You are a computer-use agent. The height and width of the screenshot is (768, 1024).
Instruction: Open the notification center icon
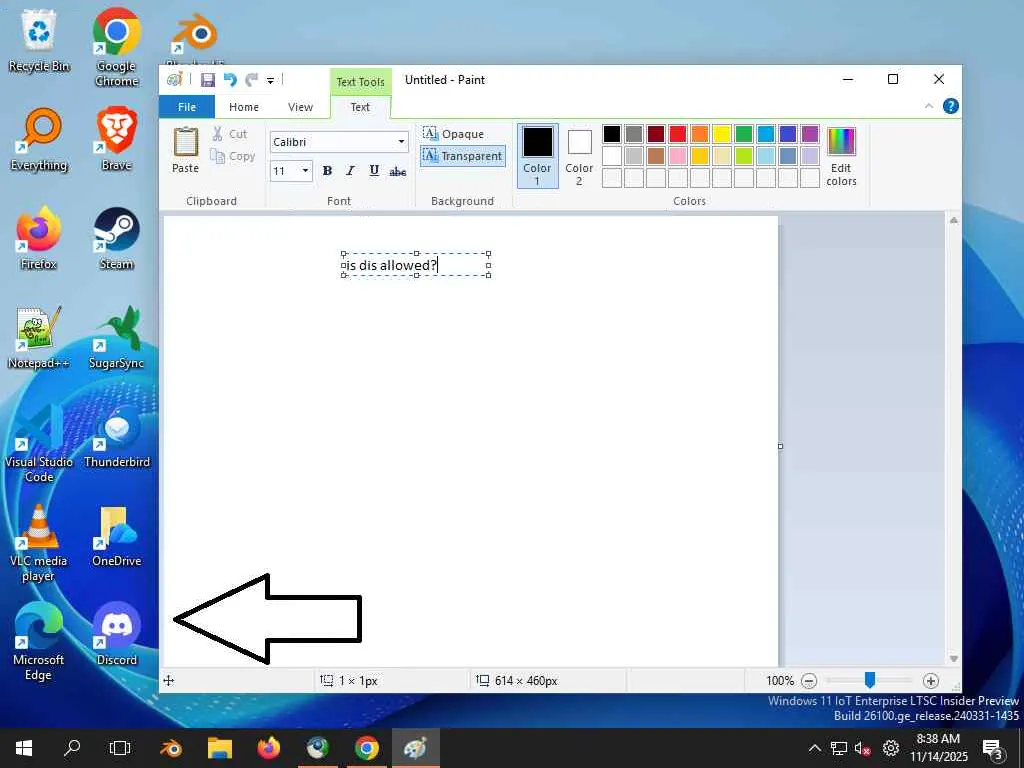click(x=993, y=749)
